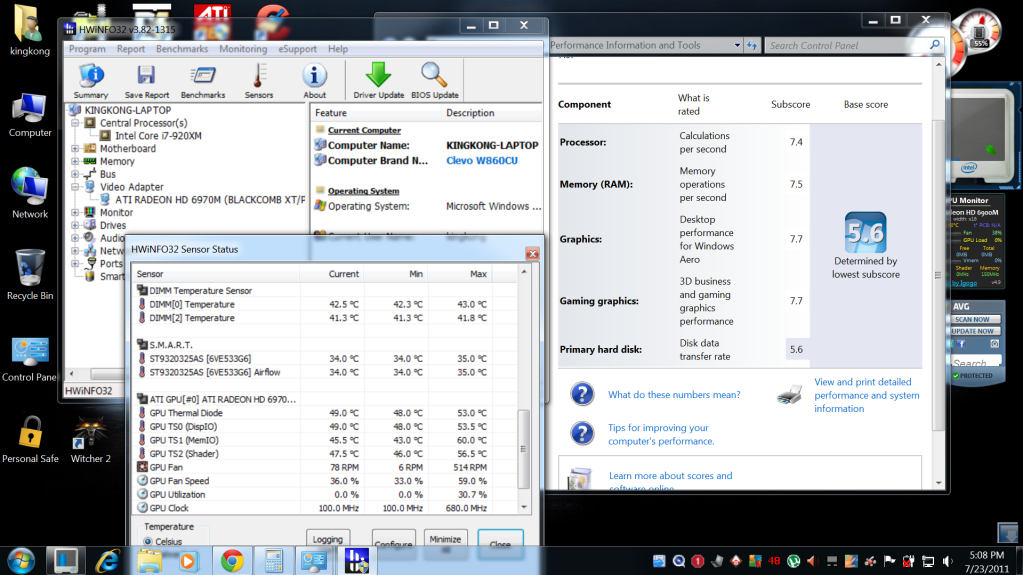Open the Recycle Bin desktop icon
This screenshot has width=1023, height=575.
pyautogui.click(x=29, y=275)
